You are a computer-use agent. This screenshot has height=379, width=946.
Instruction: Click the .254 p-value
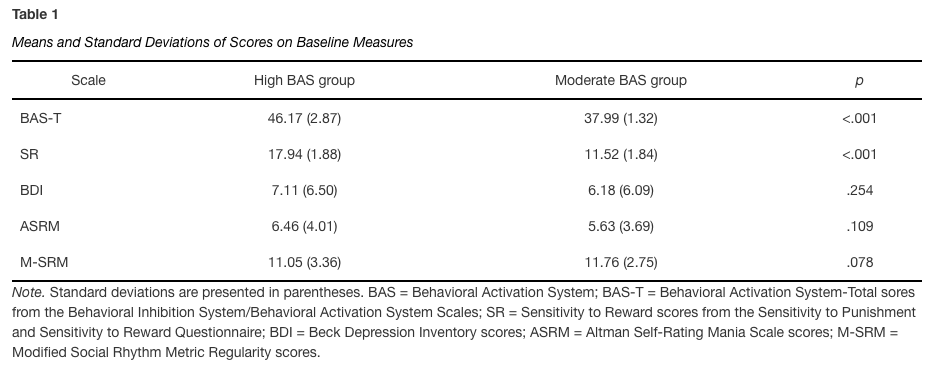pos(859,191)
